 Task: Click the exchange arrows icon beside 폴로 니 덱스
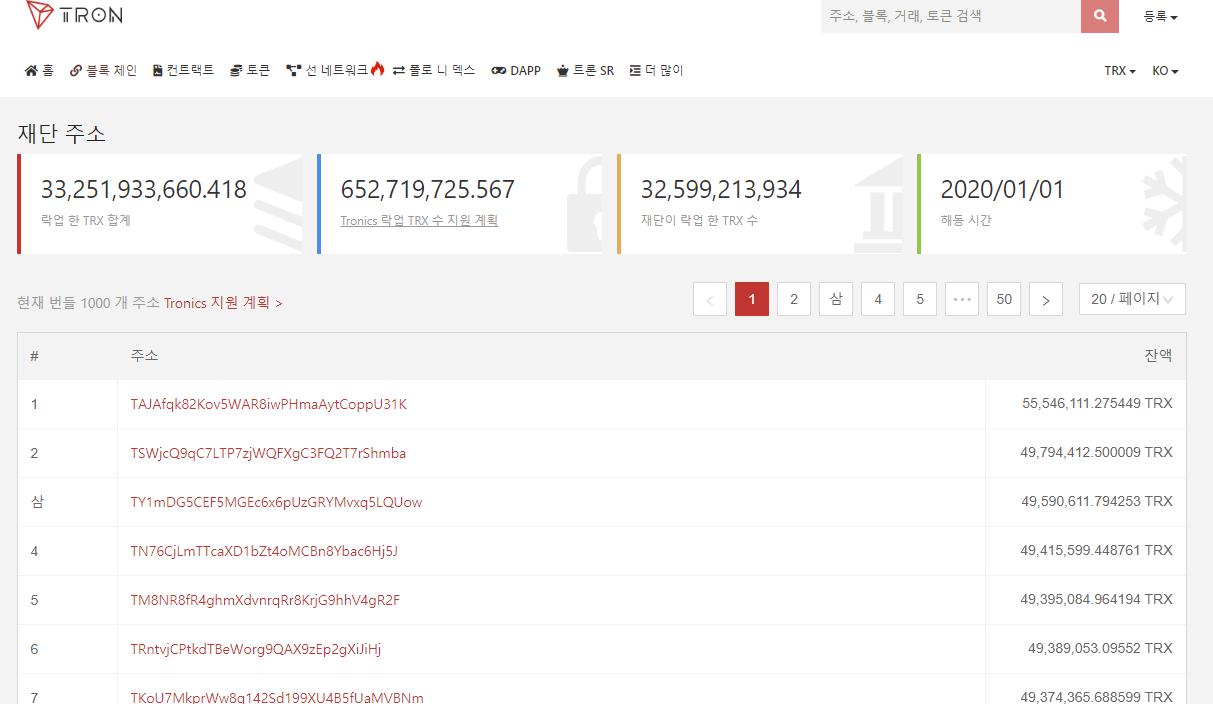pyautogui.click(x=399, y=71)
